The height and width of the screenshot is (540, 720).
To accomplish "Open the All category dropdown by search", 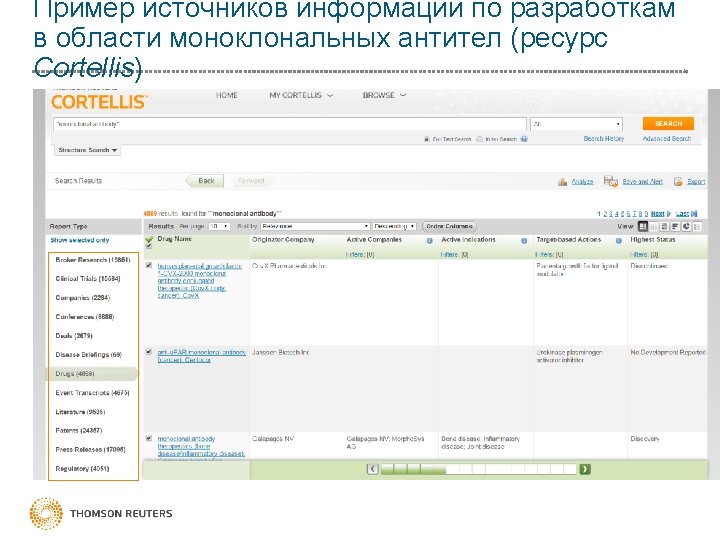I will [x=576, y=124].
